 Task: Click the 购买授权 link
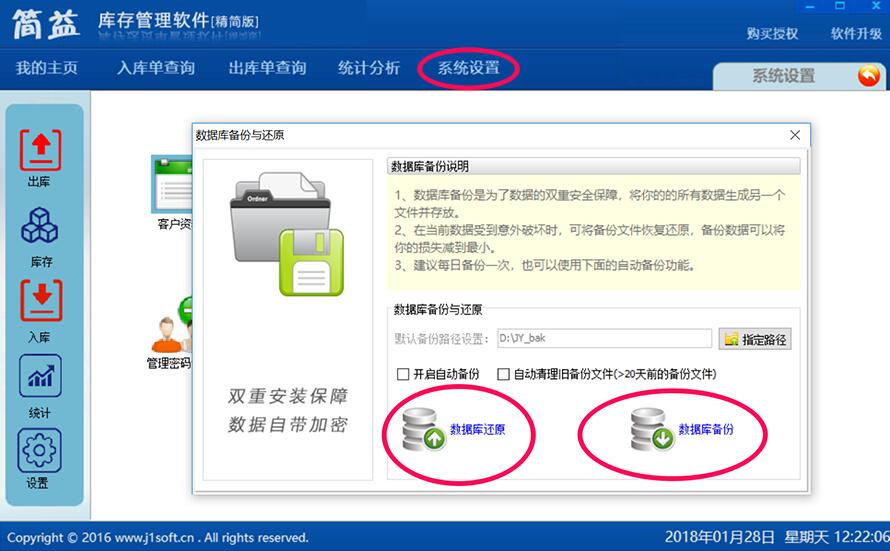[773, 34]
